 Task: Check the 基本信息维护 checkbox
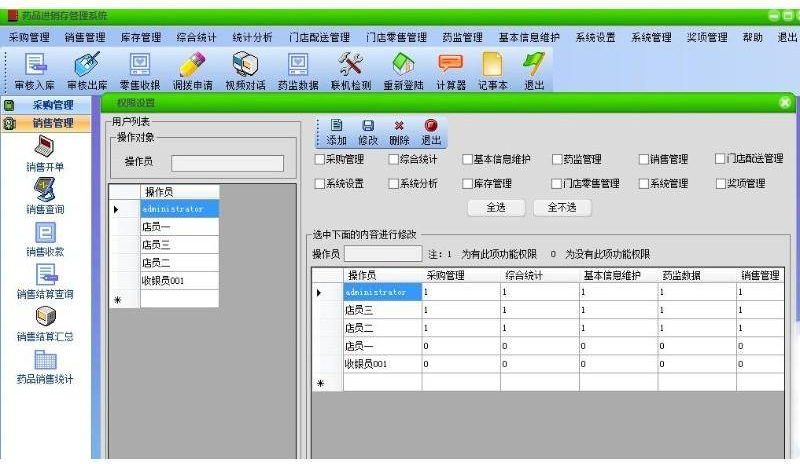coord(467,159)
